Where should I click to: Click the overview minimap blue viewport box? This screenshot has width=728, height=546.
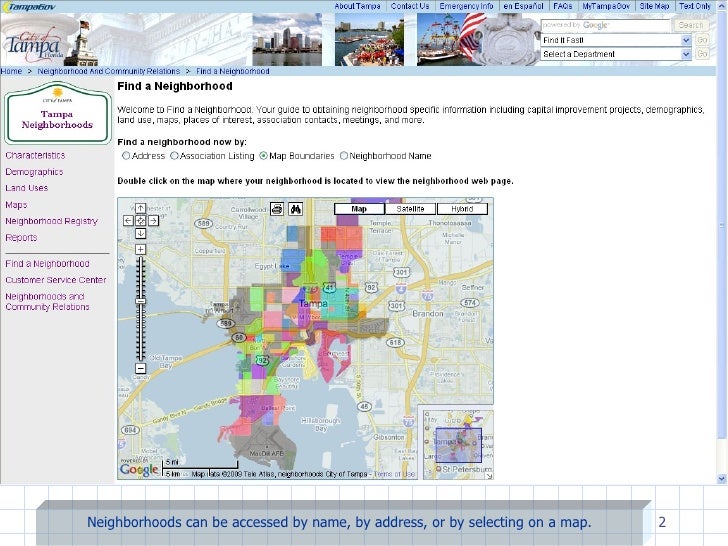(458, 445)
